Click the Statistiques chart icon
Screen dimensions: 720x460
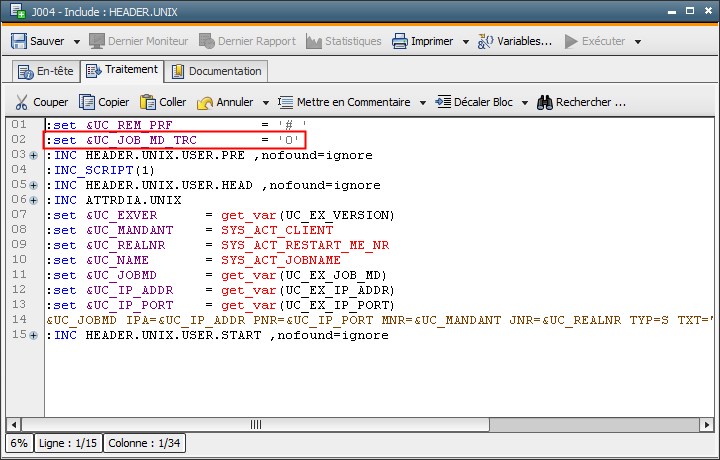pos(314,42)
